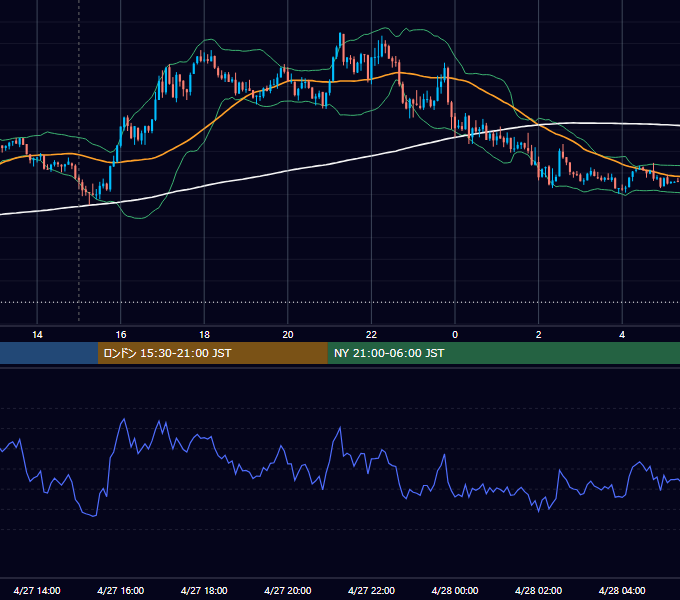
Task: Click the 2 hour label on the price chart axis
Action: pos(539,335)
